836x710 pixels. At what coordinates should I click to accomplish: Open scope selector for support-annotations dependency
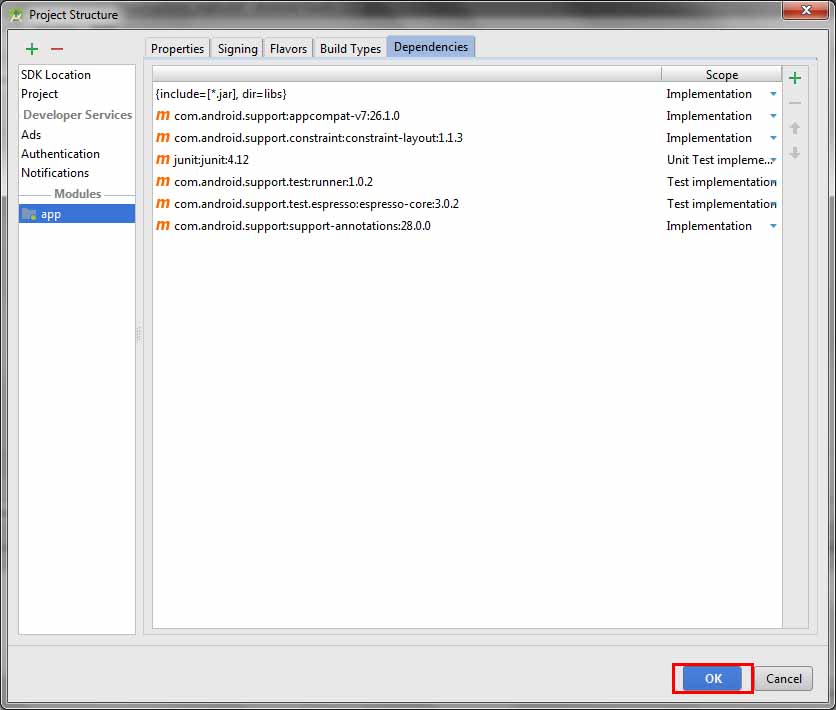pos(773,225)
